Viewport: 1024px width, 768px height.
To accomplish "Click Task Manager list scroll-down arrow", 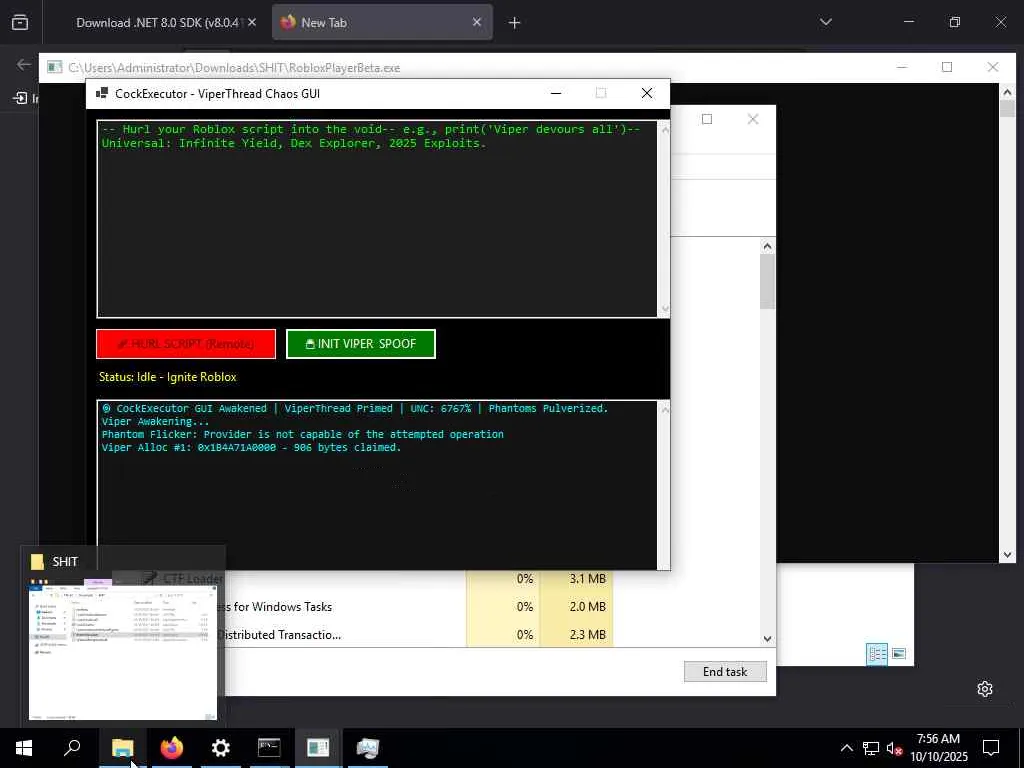I will [x=767, y=639].
